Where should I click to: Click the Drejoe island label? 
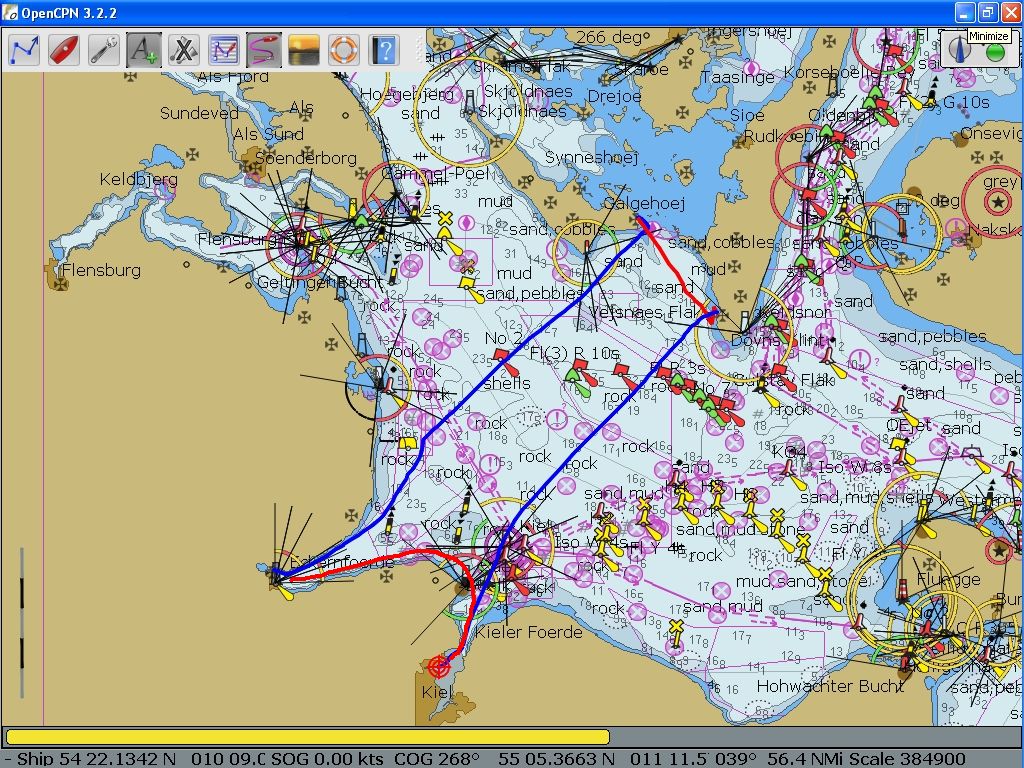tap(614, 97)
